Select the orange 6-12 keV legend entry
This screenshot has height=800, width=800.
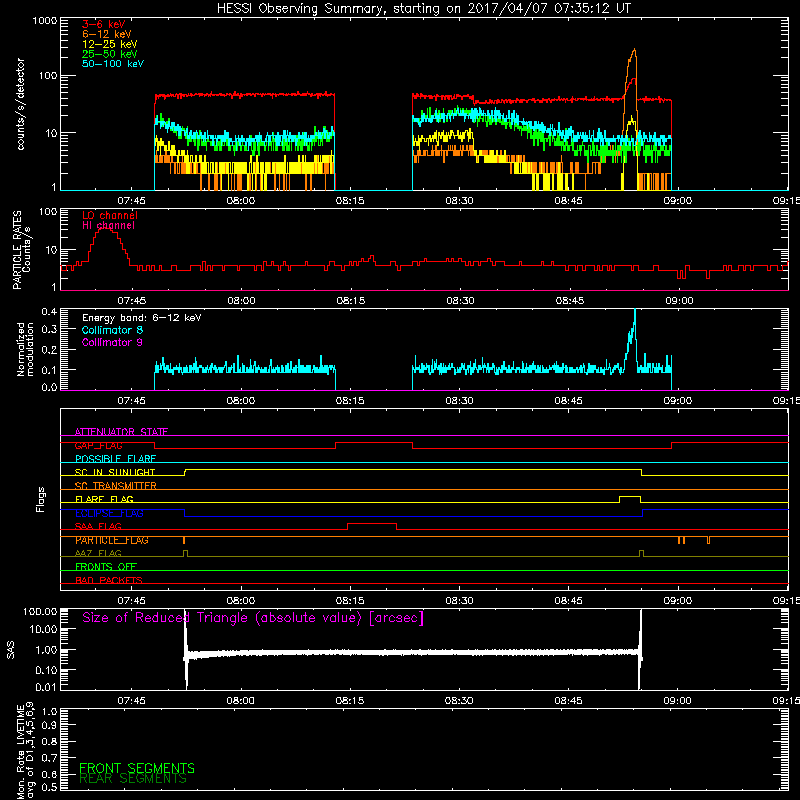[x=107, y=34]
